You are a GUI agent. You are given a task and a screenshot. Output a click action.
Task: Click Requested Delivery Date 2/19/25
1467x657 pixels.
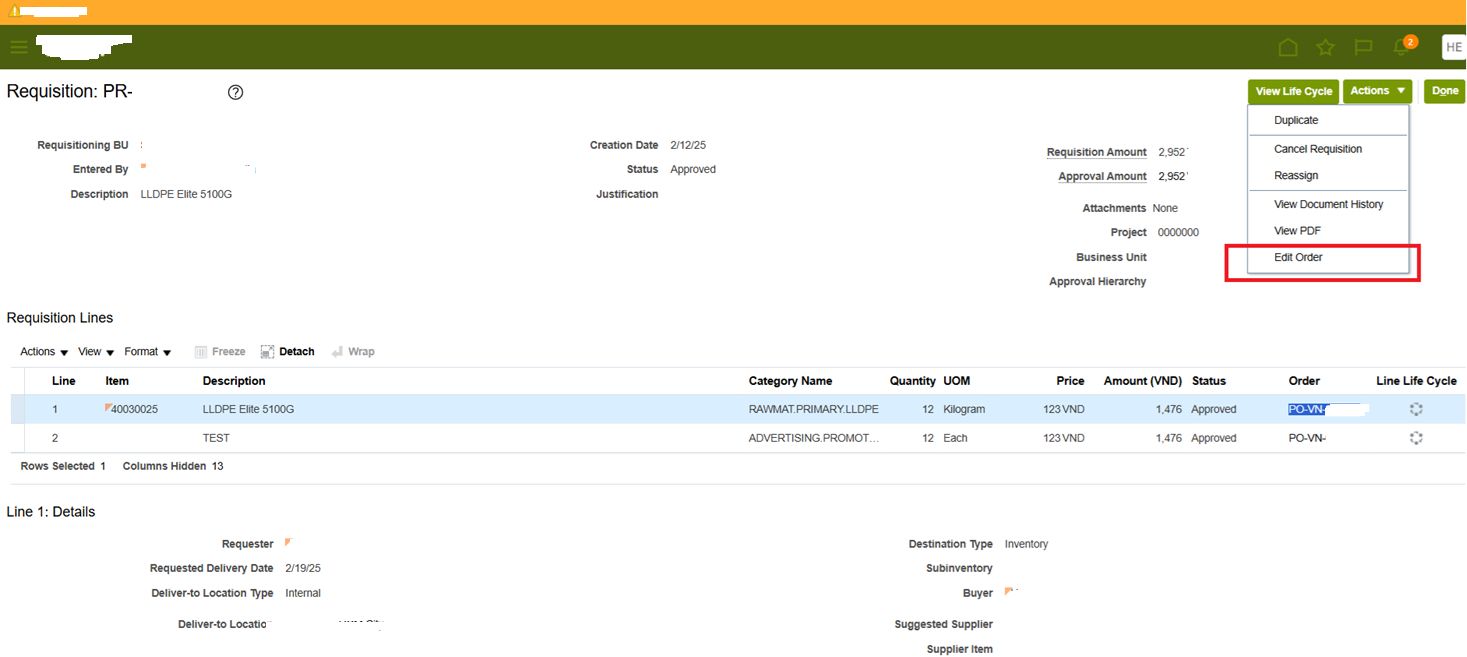[303, 568]
